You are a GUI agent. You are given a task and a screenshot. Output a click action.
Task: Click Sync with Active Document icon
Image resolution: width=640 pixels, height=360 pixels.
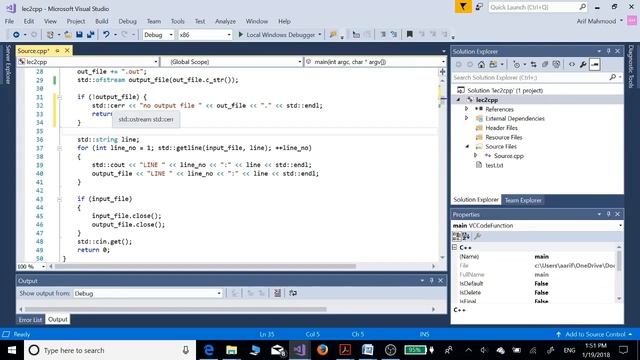point(533,64)
